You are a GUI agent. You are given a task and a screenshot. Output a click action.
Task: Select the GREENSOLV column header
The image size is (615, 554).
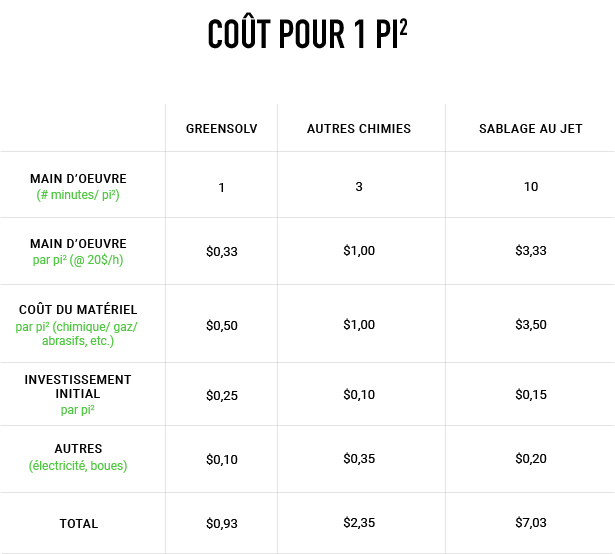[221, 129]
